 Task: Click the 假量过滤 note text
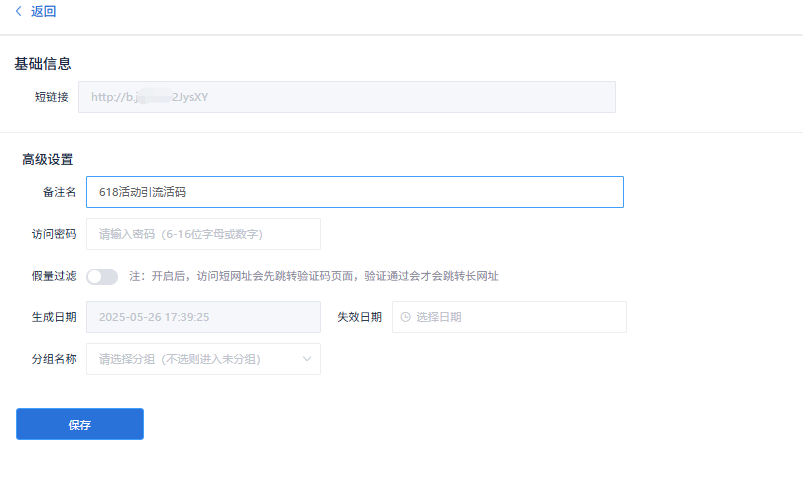coord(314,276)
